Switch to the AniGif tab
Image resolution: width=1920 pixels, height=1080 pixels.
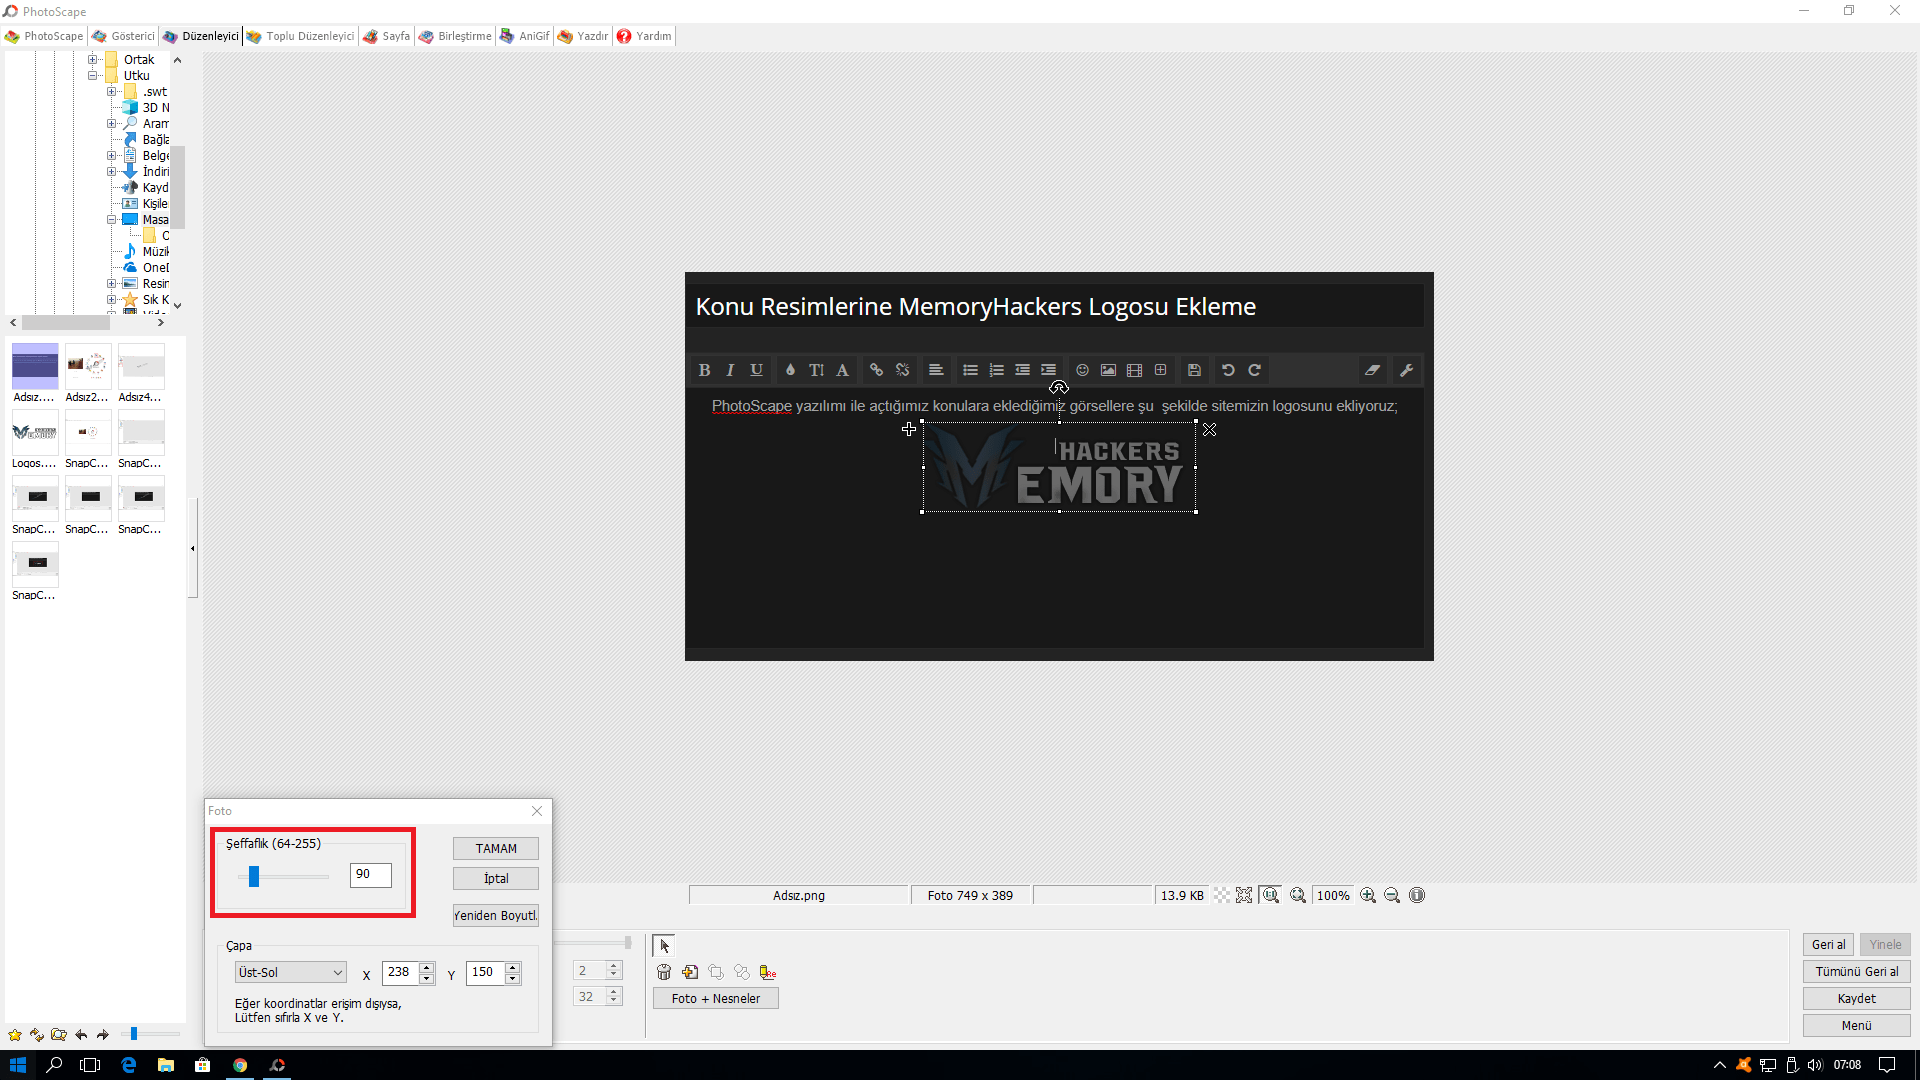tap(525, 36)
